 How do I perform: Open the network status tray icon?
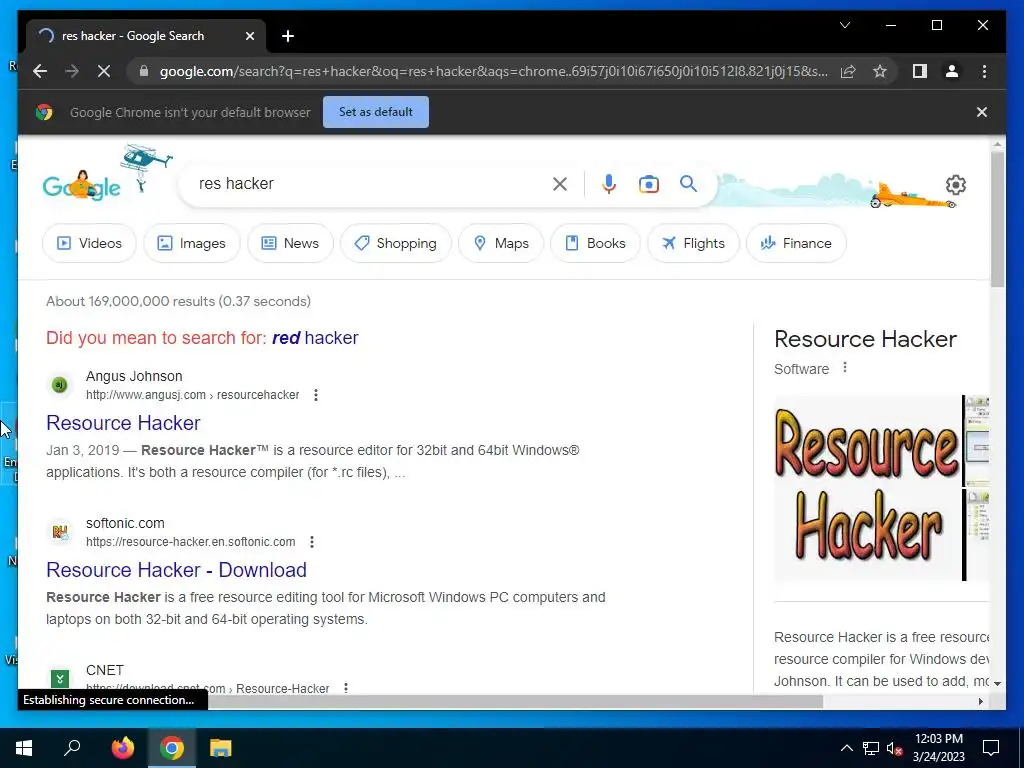(871, 748)
